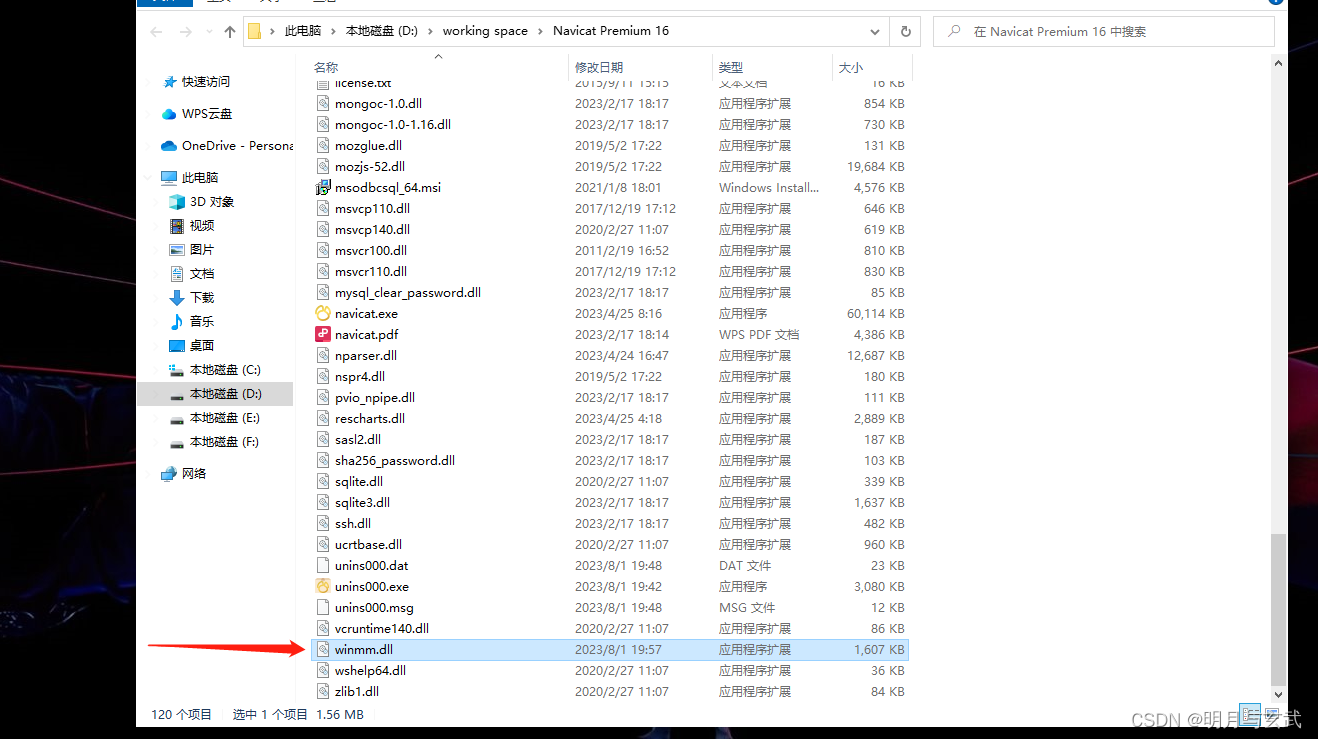Click the unins000.exe file icon
This screenshot has width=1318, height=739.
point(323,587)
